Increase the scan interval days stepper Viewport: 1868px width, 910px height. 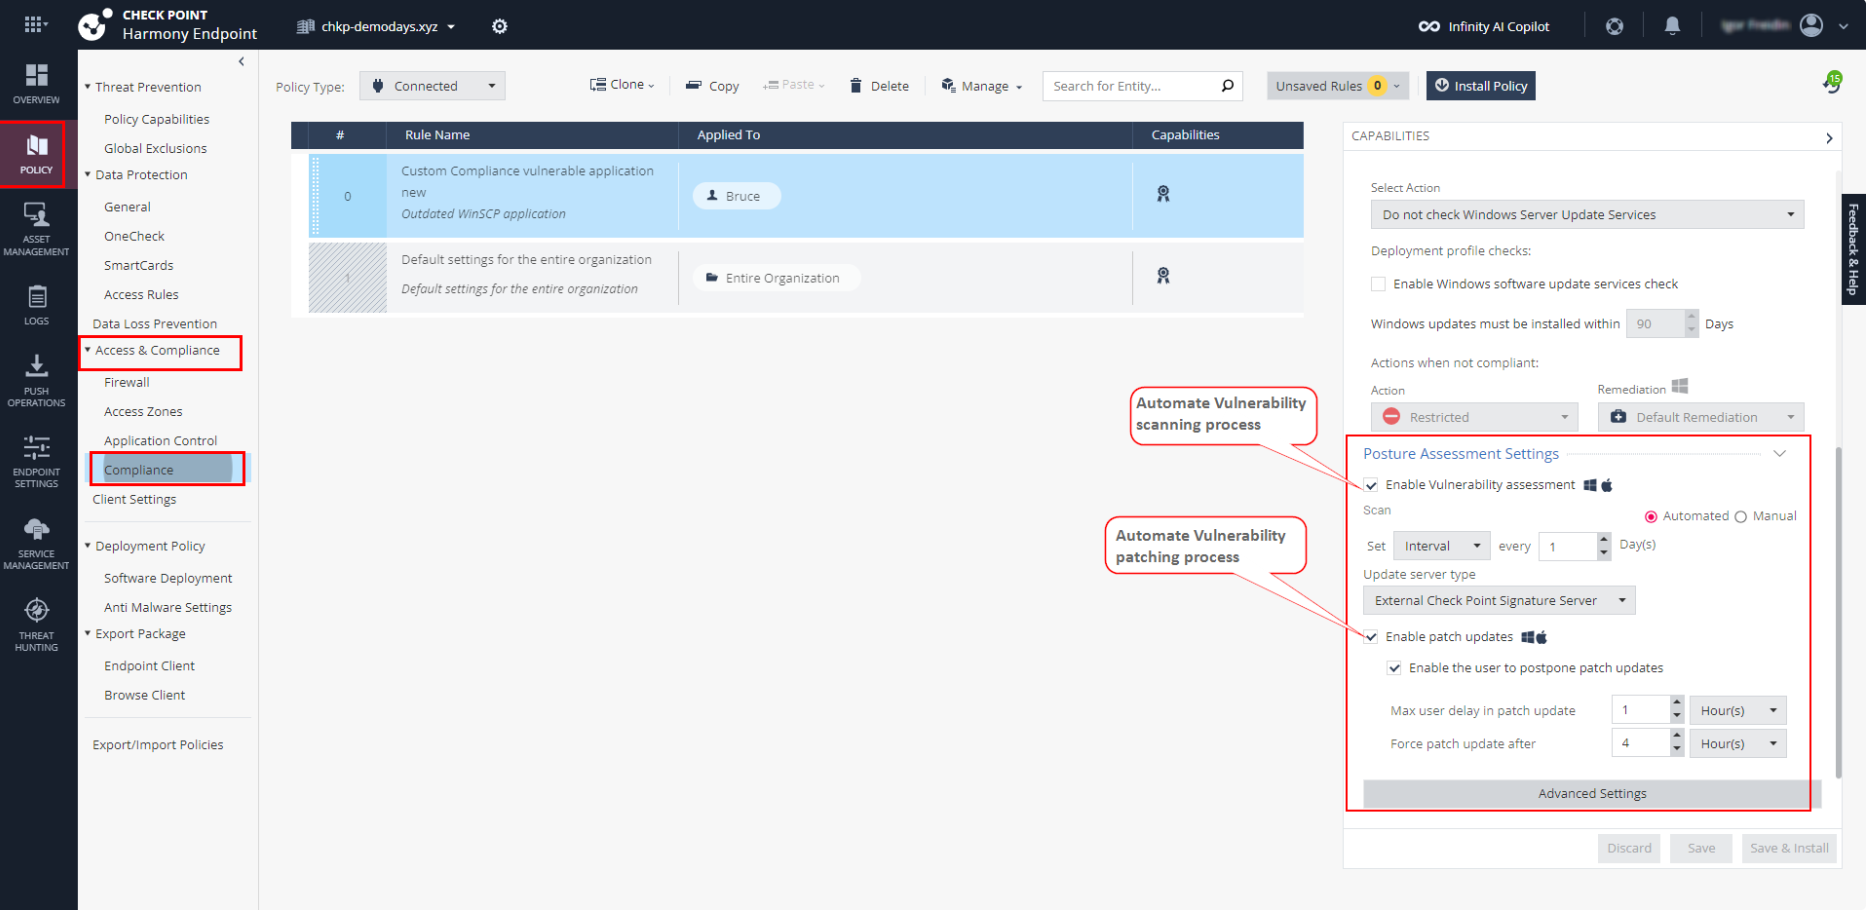1604,539
